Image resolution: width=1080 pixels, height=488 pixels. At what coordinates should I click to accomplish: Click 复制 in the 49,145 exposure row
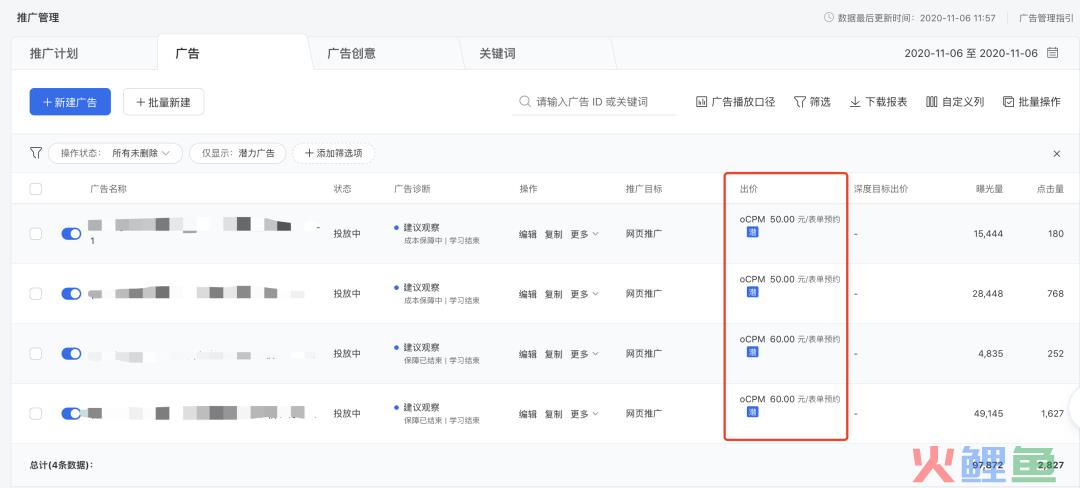(553, 414)
